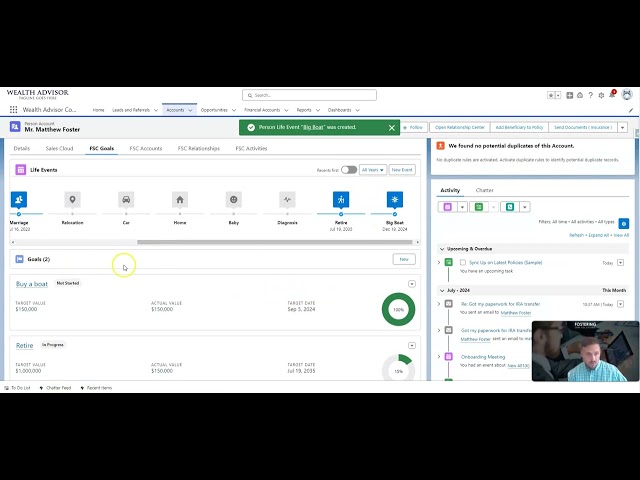Open the Setup gear icon

[601, 95]
